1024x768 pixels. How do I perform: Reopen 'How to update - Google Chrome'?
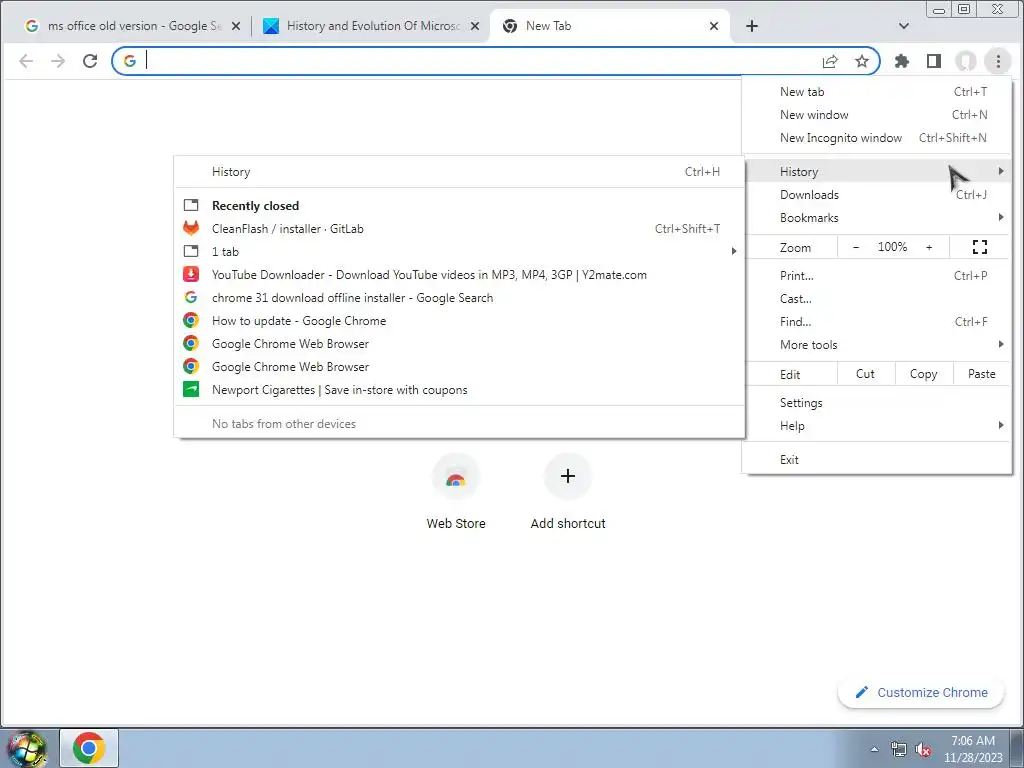coord(459,321)
